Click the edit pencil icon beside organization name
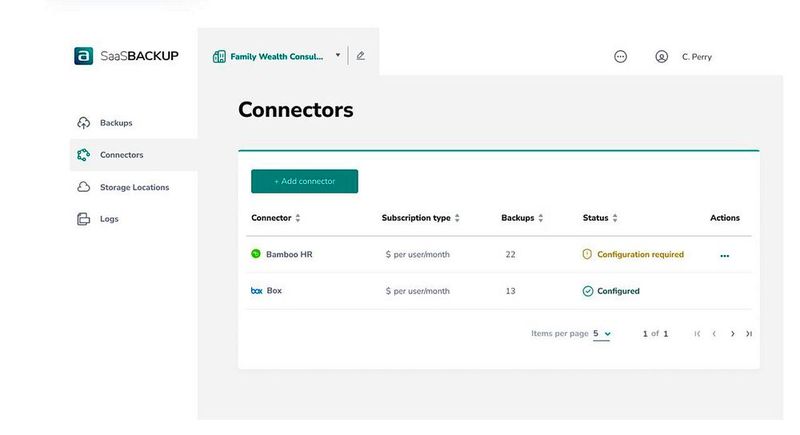Screen dimensions: 800x435 pos(361,56)
